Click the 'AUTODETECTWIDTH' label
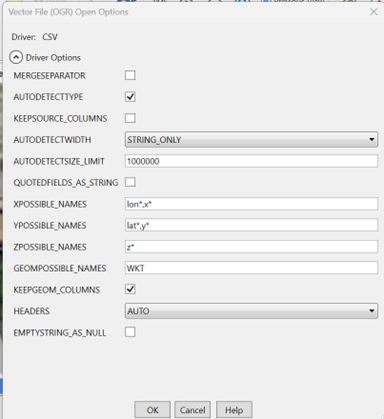The height and width of the screenshot is (419, 384). 52,140
